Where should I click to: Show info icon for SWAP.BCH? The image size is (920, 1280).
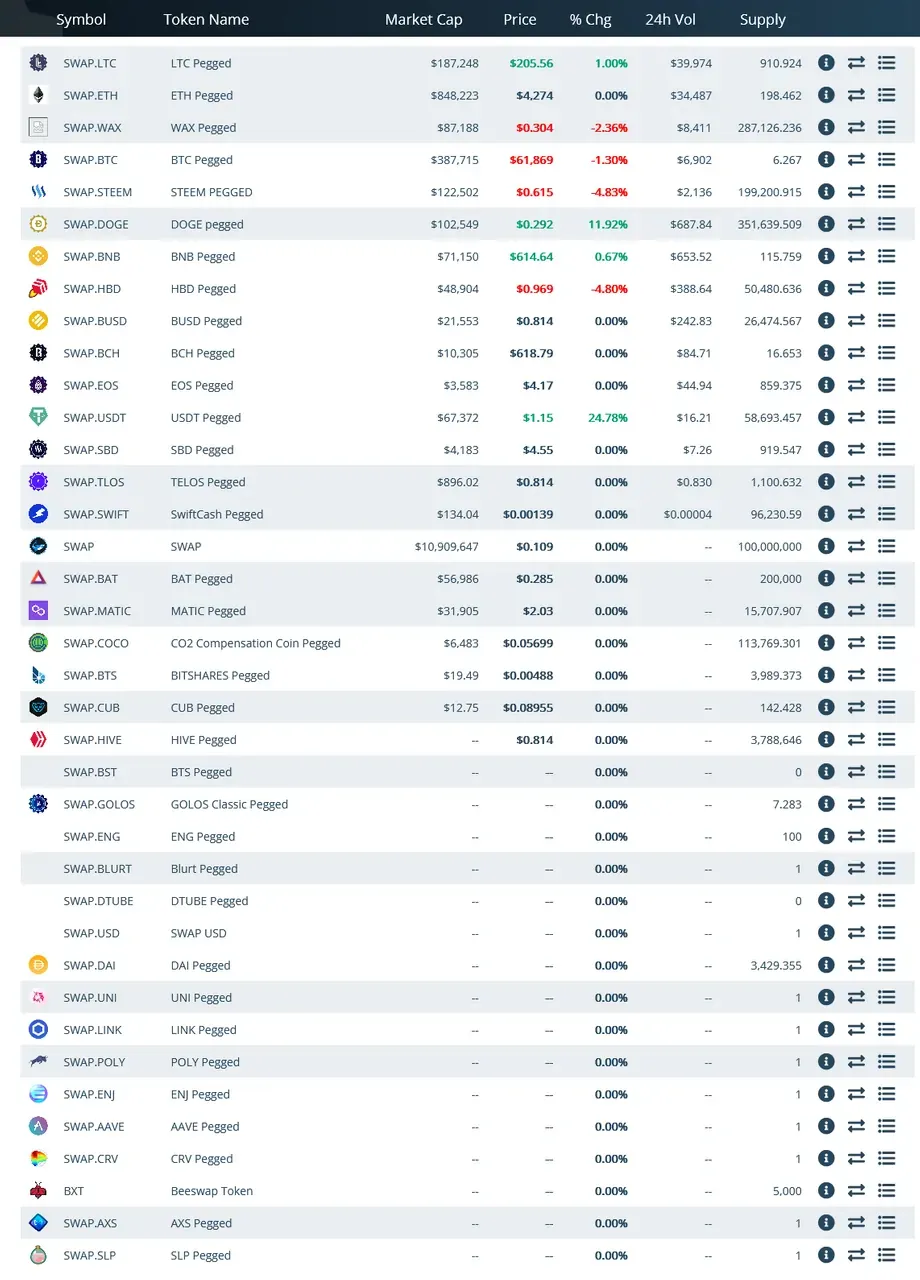click(826, 353)
